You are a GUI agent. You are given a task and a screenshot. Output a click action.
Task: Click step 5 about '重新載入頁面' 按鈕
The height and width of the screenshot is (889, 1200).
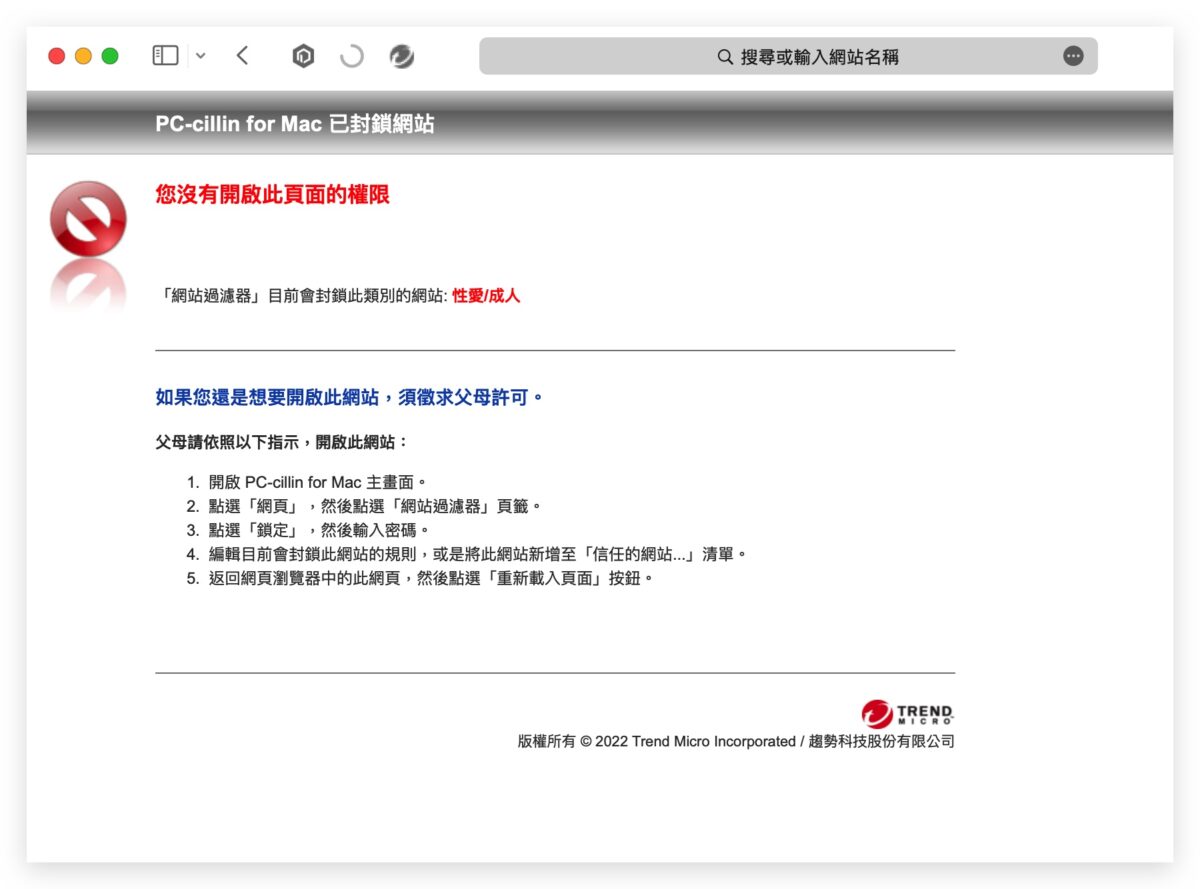[x=431, y=578]
